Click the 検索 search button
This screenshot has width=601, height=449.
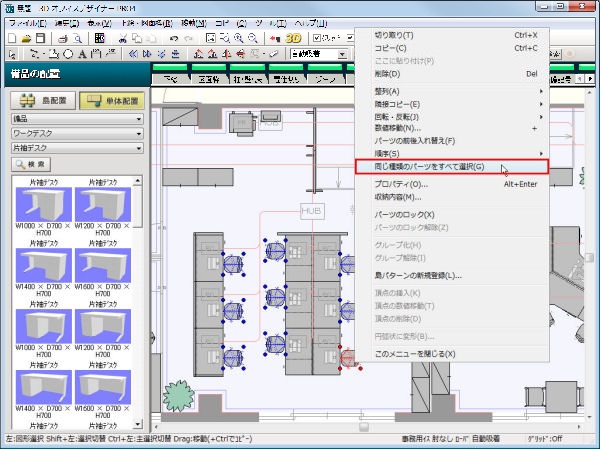pos(33,164)
